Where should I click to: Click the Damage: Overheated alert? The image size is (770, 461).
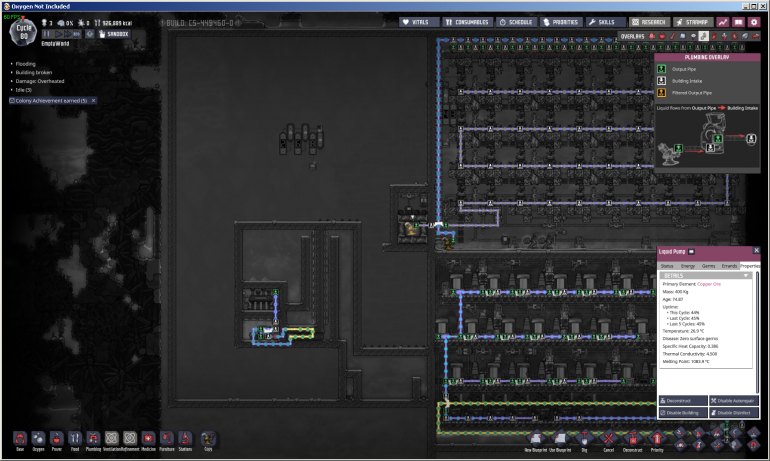click(x=40, y=81)
